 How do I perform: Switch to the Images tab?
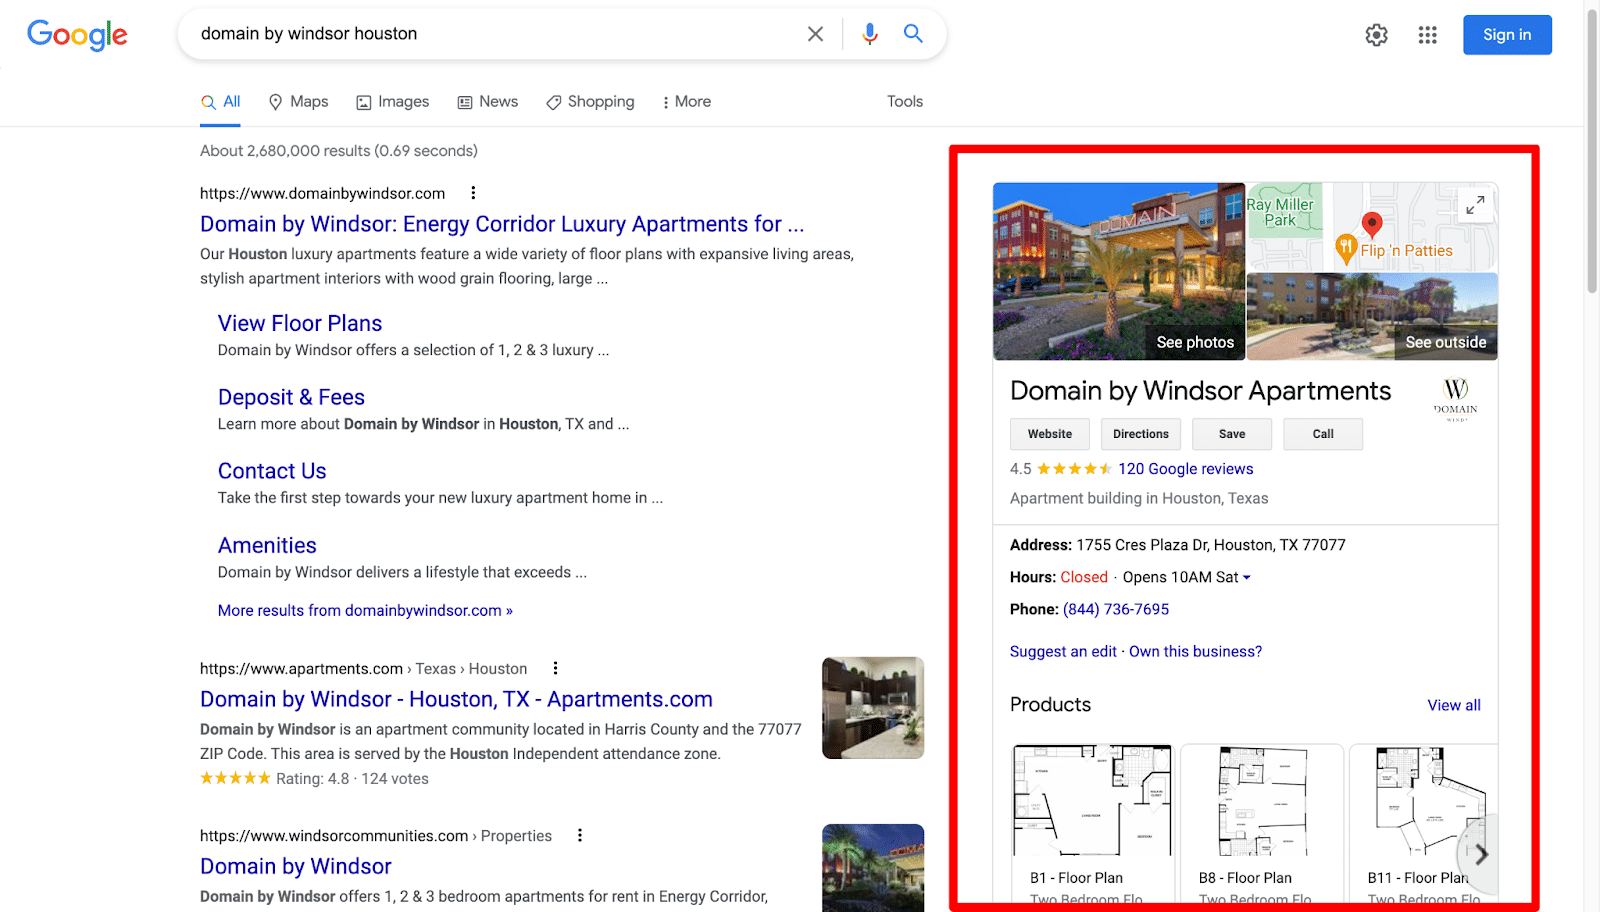point(393,102)
